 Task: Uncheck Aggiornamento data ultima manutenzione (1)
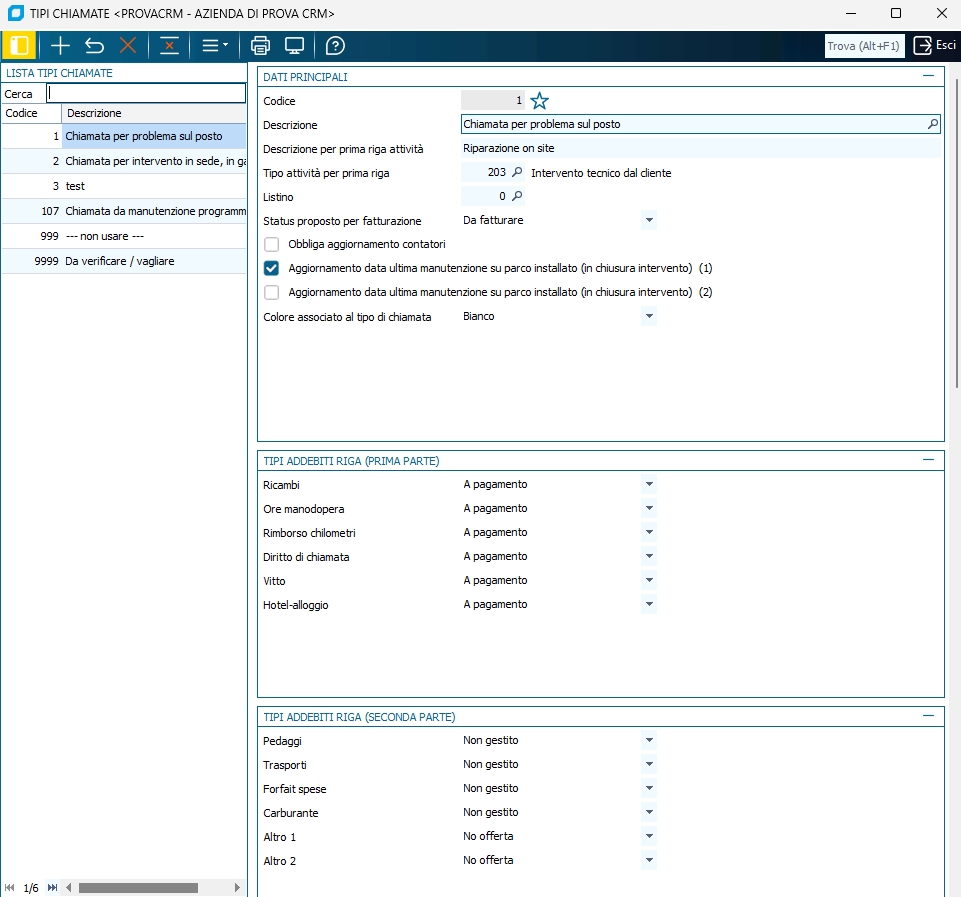click(x=271, y=268)
